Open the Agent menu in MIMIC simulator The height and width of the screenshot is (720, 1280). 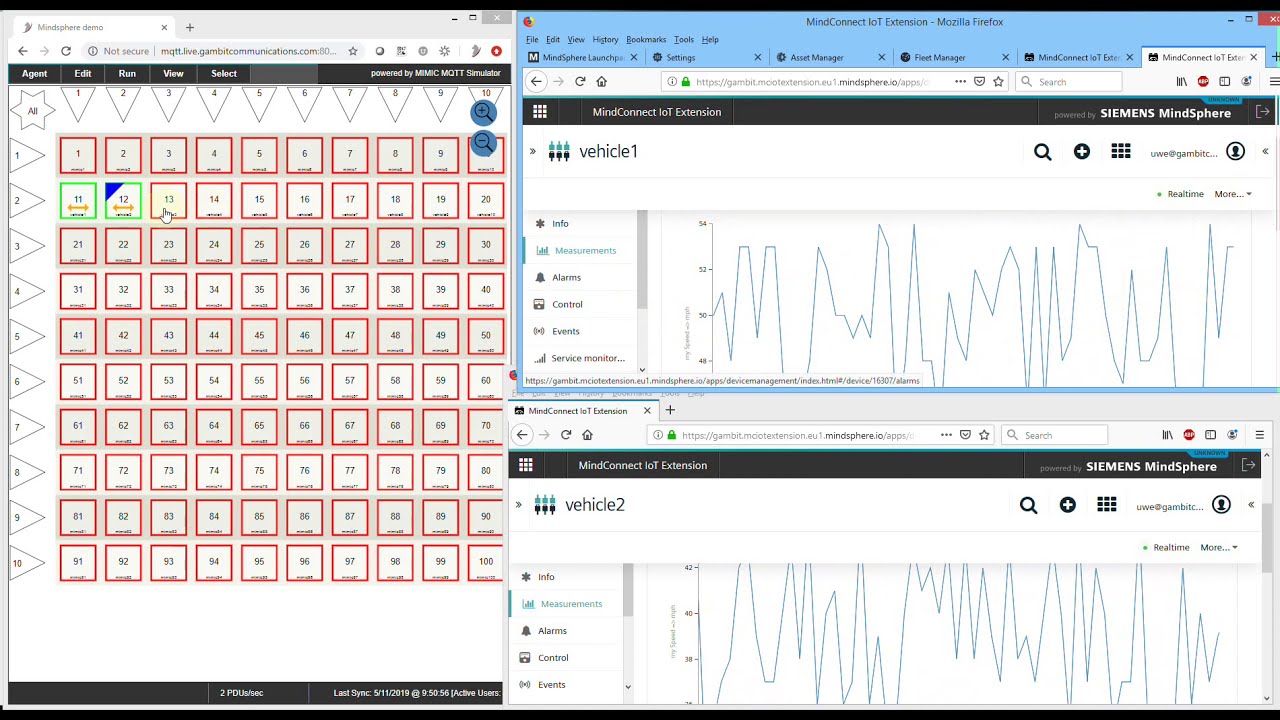(x=34, y=73)
